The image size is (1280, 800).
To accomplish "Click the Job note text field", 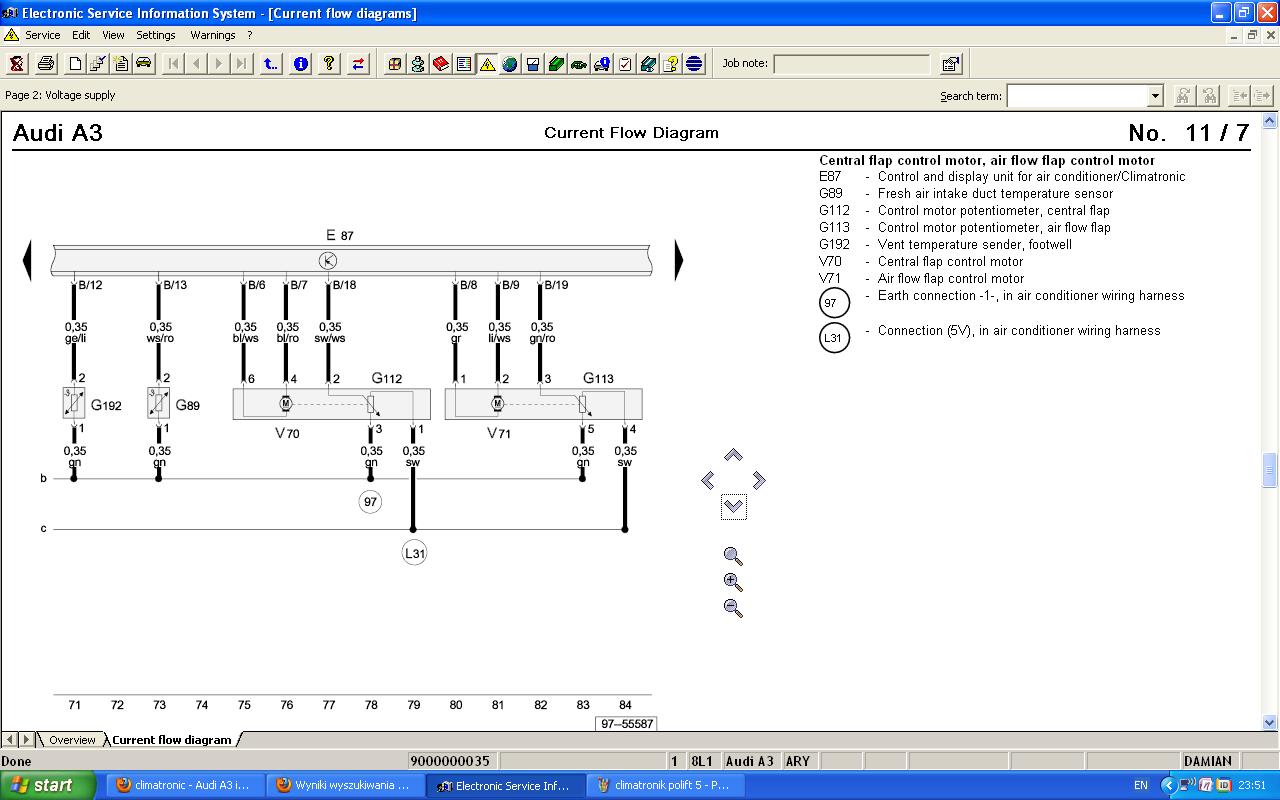I will 852,64.
